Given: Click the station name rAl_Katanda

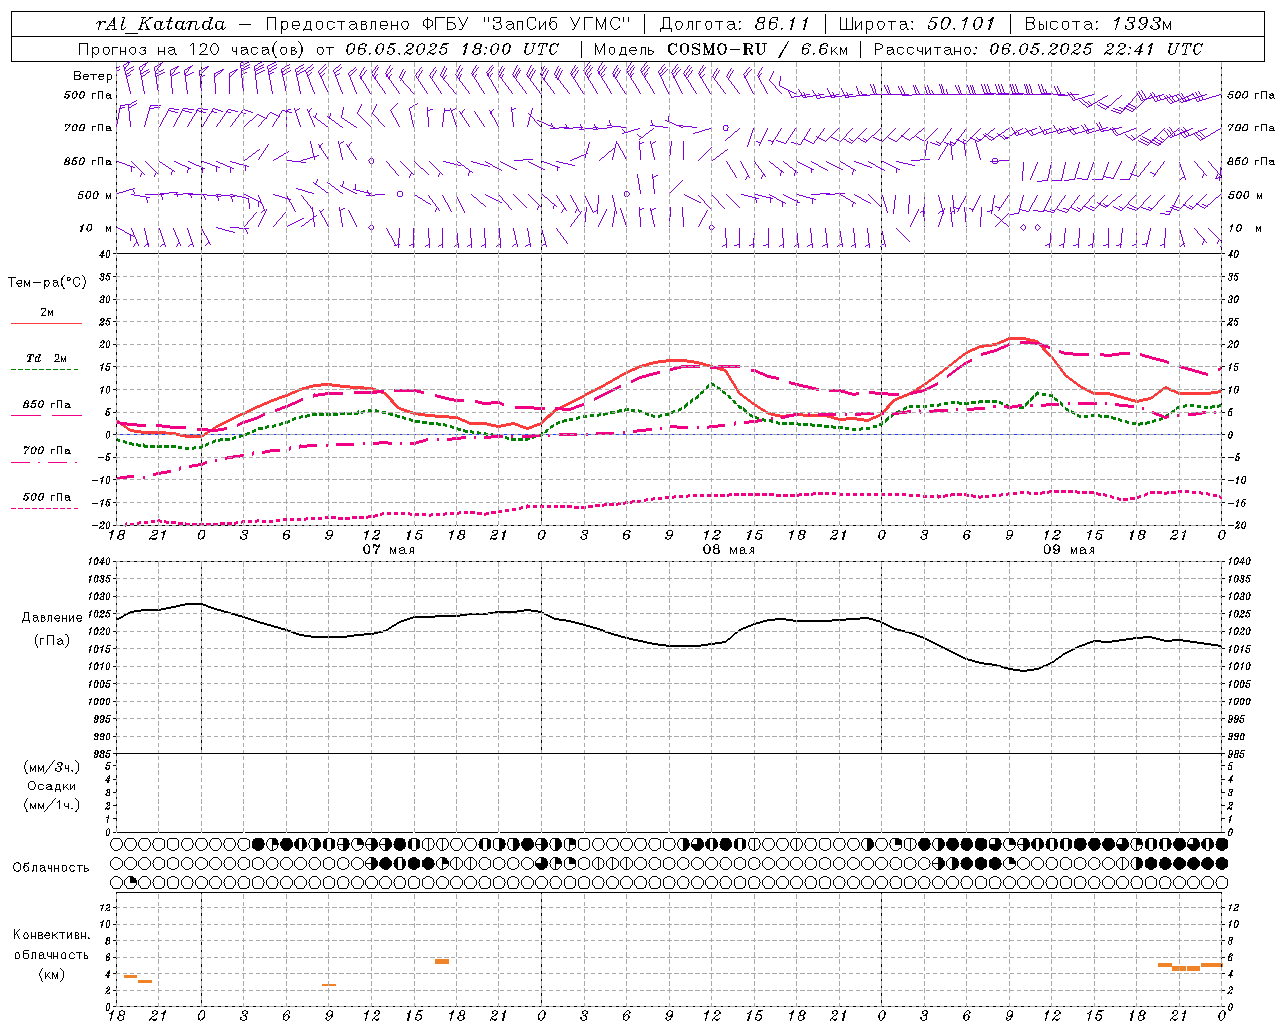Looking at the screenshot, I should 160,24.
